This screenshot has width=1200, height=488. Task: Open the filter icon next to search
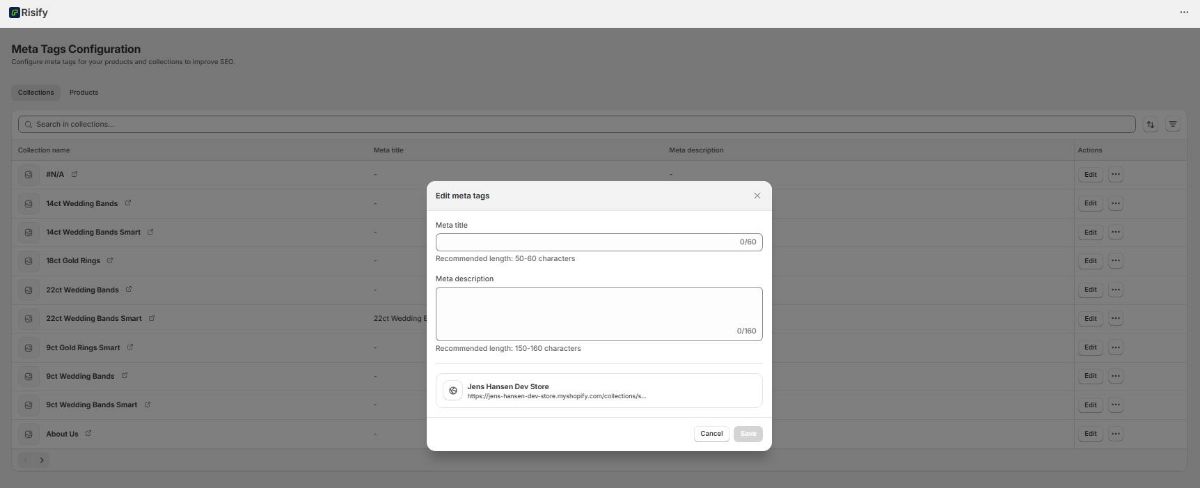coord(1173,125)
